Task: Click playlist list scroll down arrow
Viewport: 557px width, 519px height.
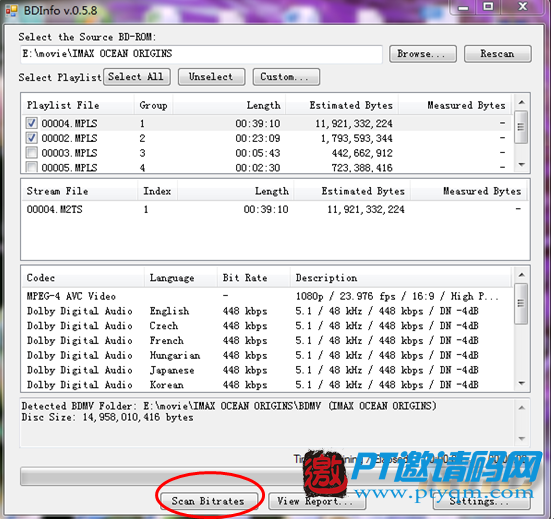Action: coord(521,164)
